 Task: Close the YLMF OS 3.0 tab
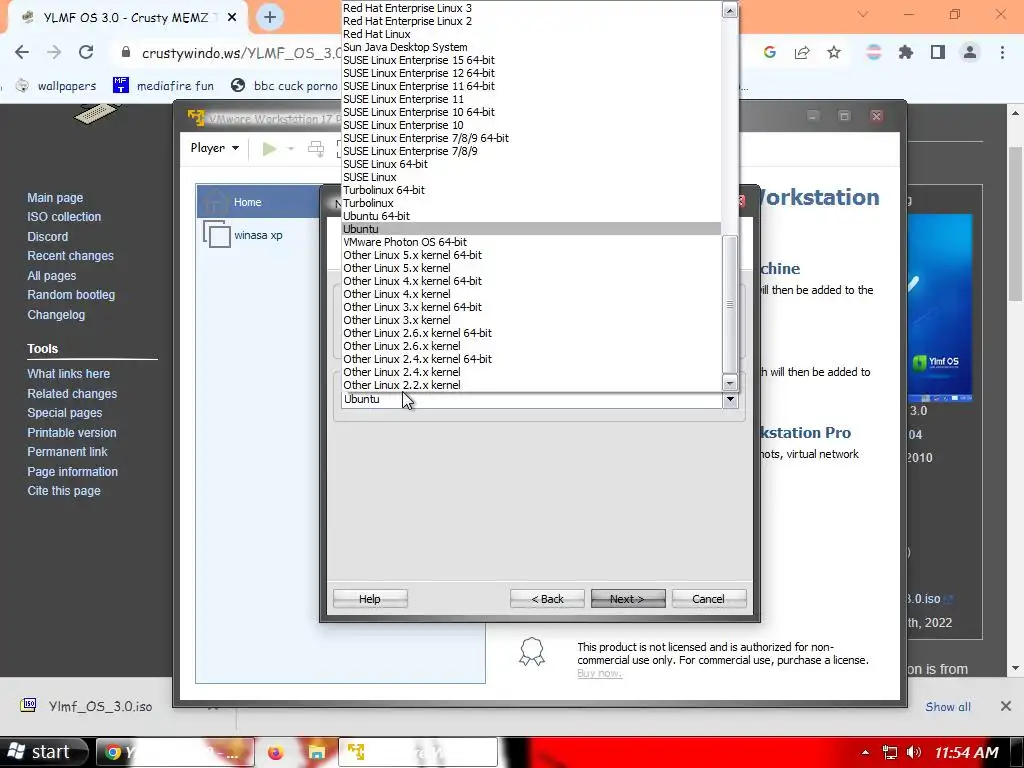point(232,18)
